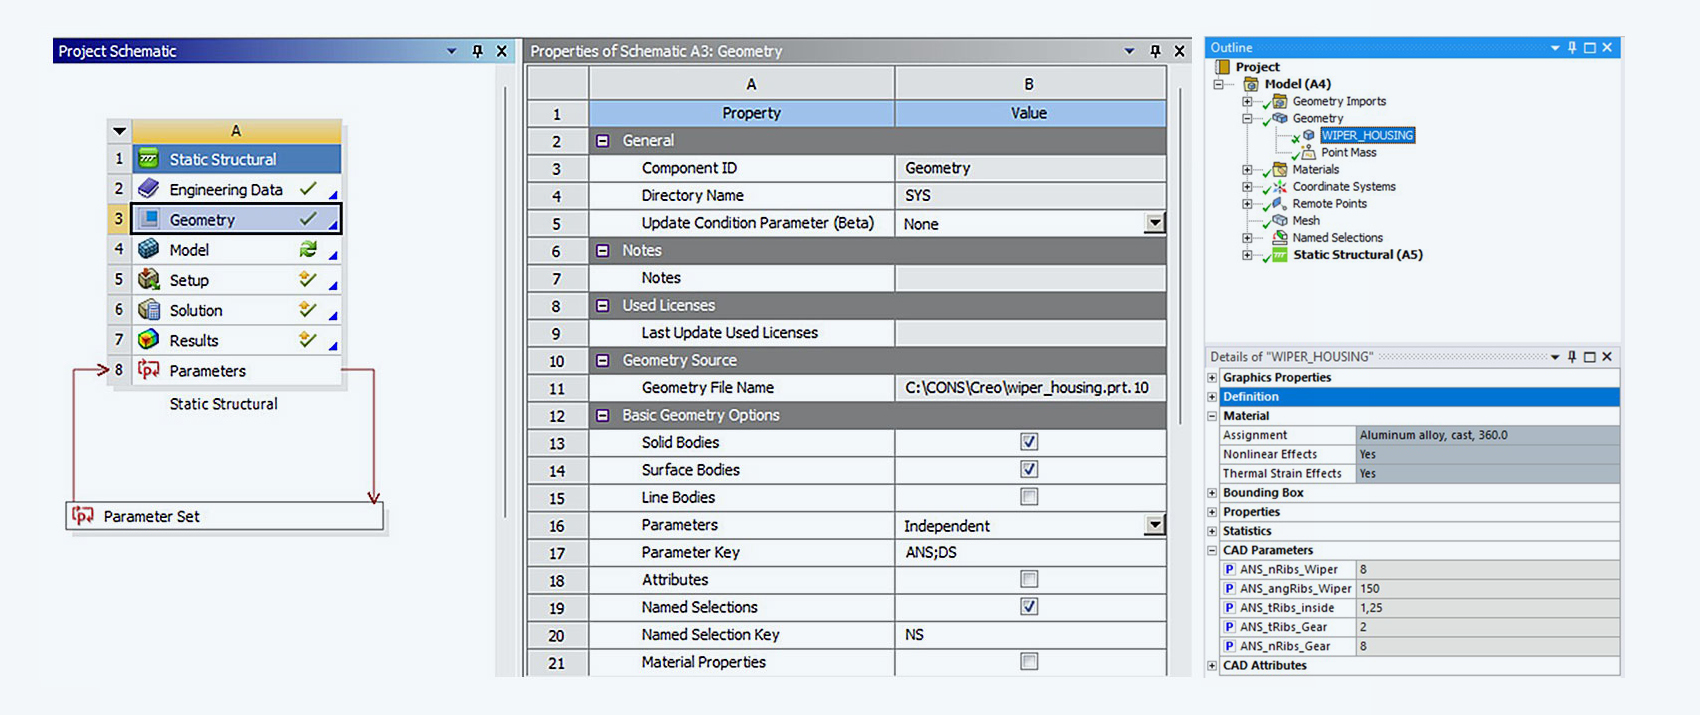Click the Setup cell icon
Viewport: 1700px width, 715px height.
coord(149,279)
